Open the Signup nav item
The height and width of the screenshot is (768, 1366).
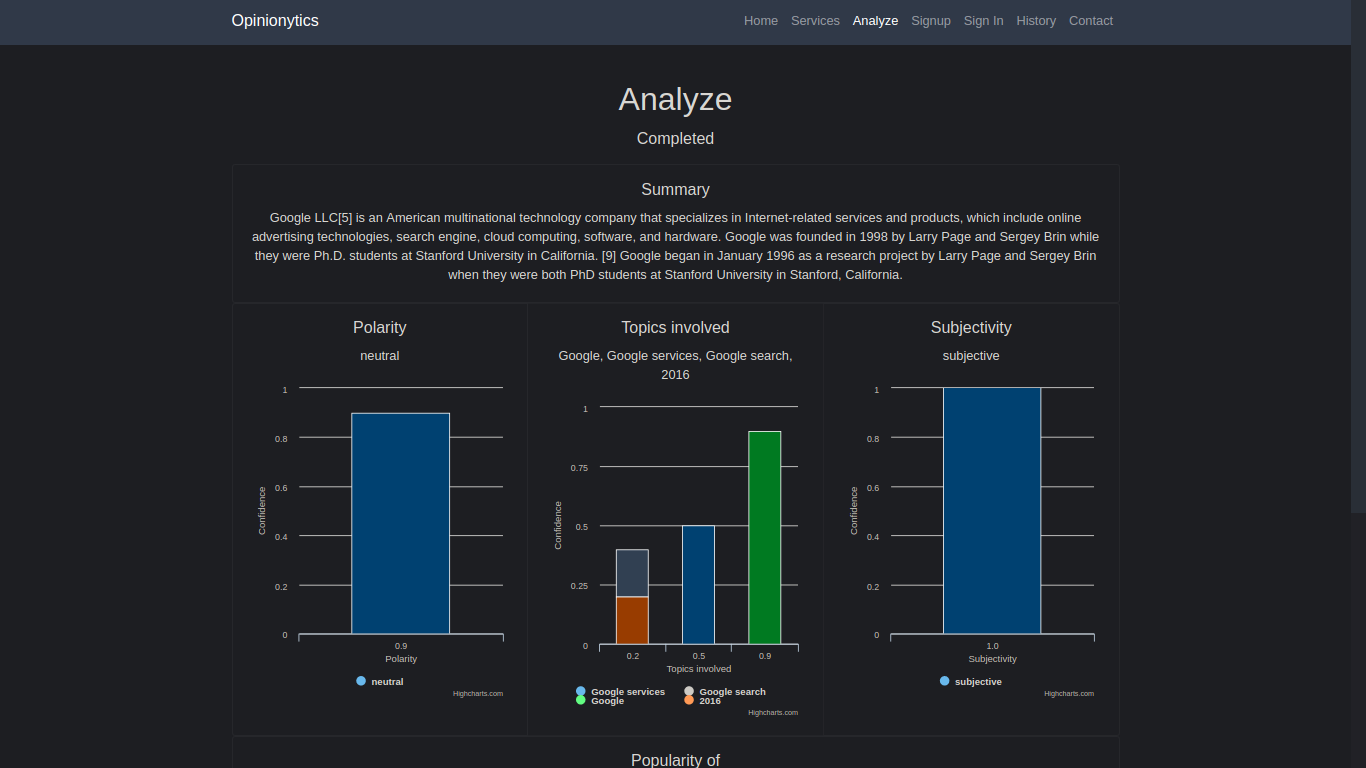pos(931,21)
